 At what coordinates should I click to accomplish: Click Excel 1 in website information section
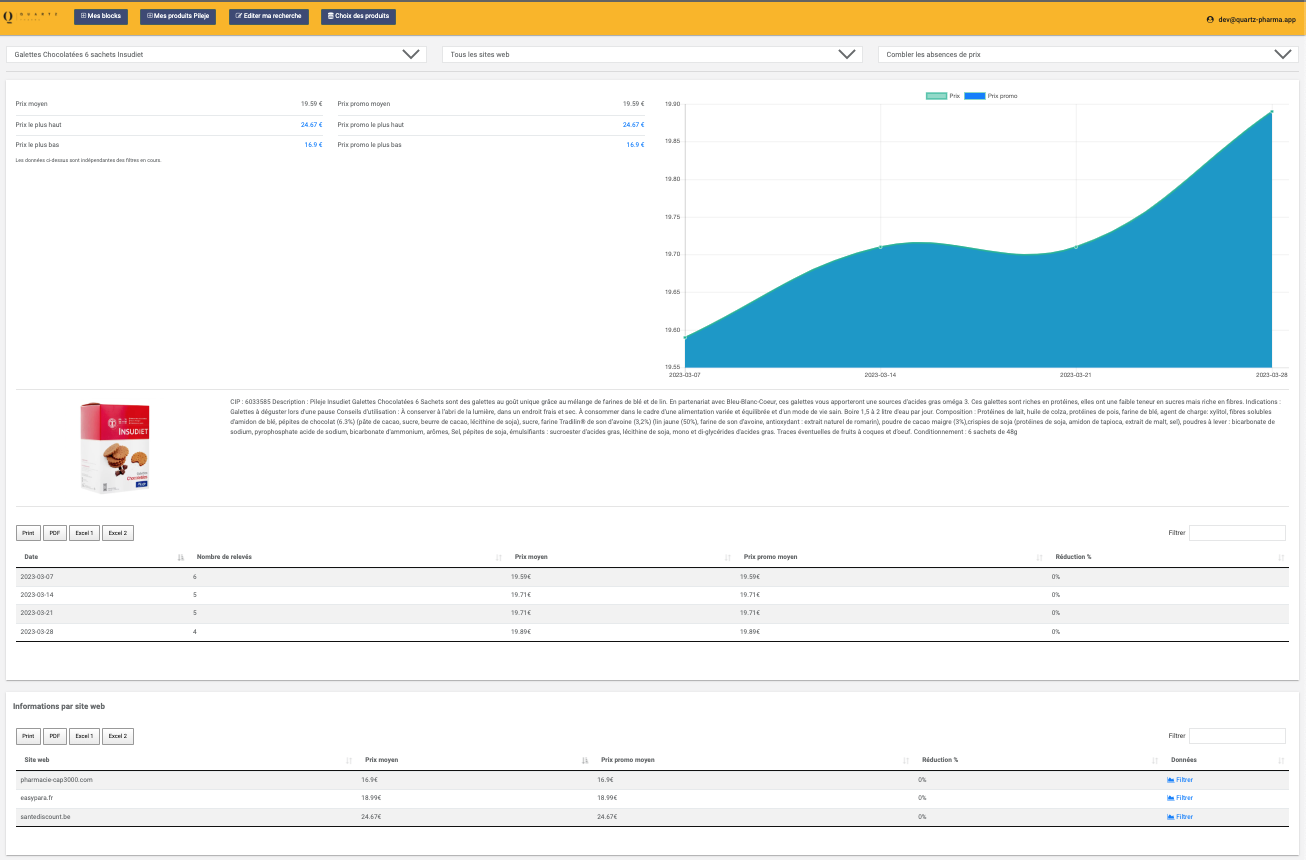pos(84,737)
